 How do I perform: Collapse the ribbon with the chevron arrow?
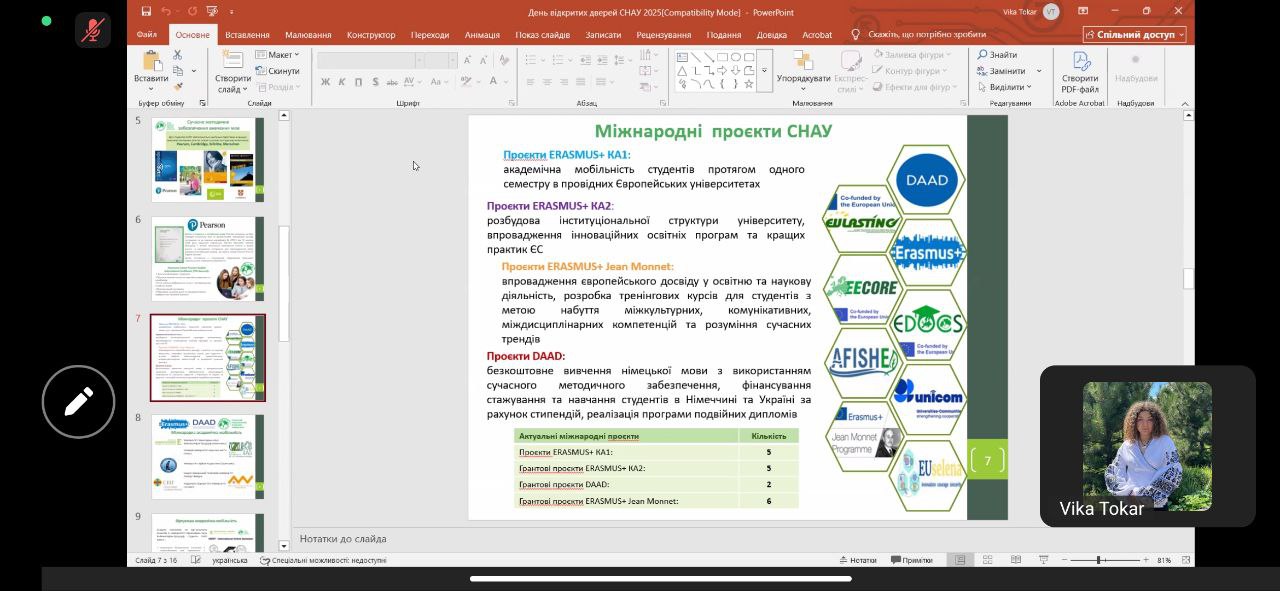(1185, 103)
